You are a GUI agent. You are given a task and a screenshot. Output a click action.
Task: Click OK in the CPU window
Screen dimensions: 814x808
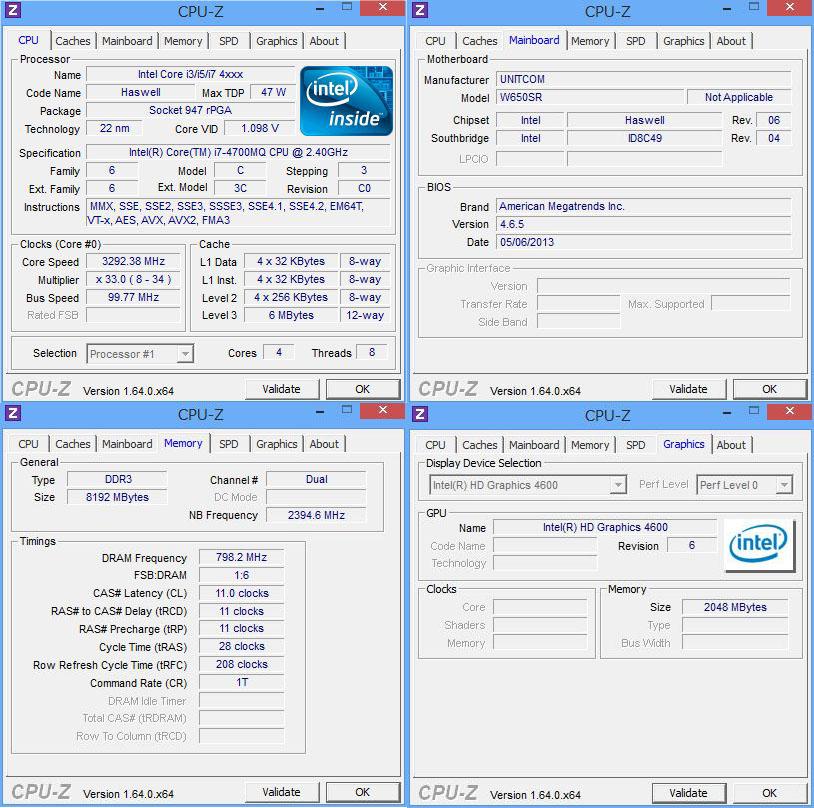point(362,389)
